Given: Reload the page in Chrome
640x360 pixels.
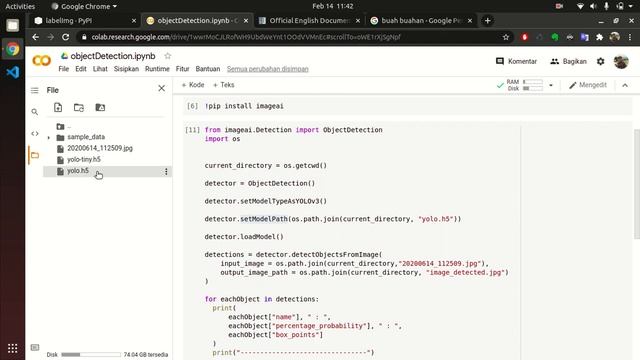Looking at the screenshot, I should click(65, 37).
